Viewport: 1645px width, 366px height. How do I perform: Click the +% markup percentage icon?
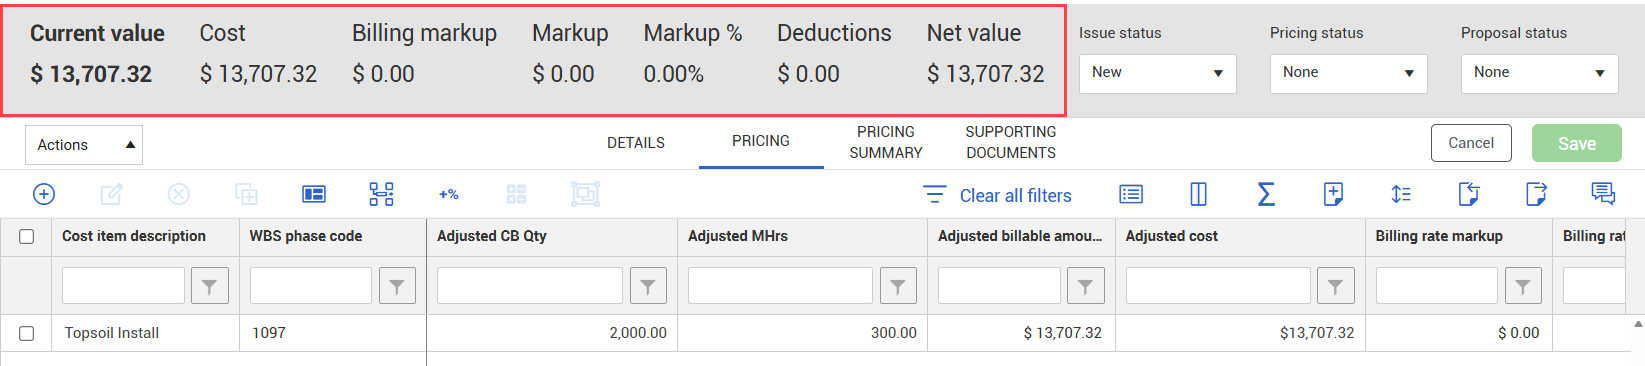click(449, 194)
